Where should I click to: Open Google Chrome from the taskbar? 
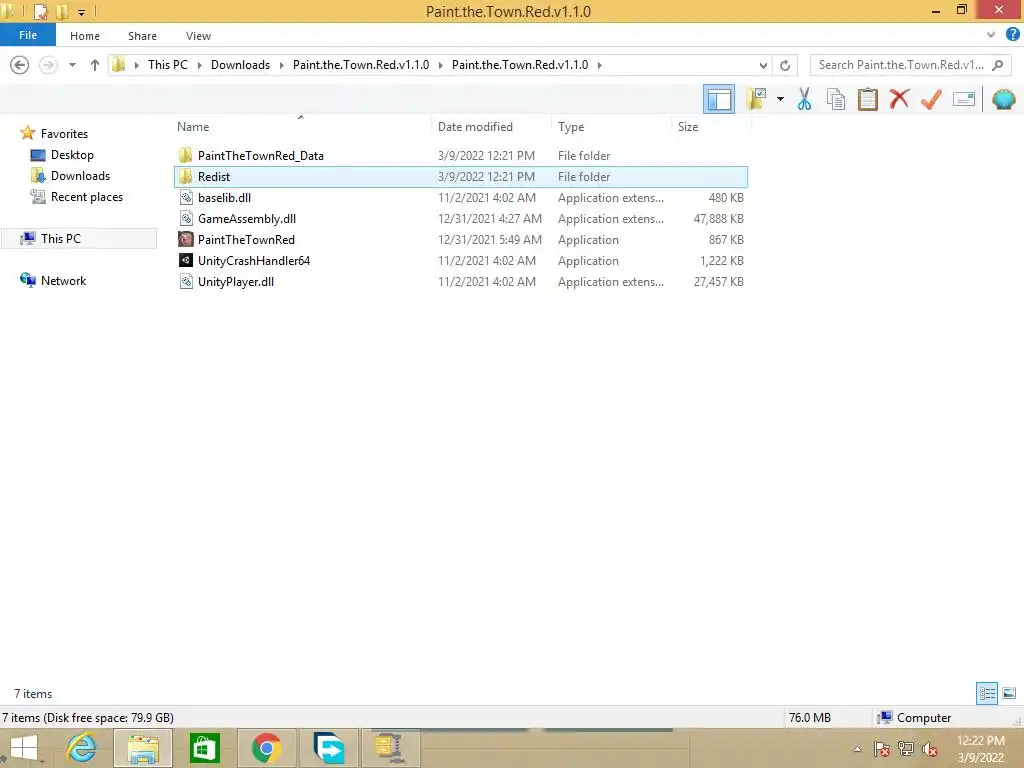(x=266, y=748)
